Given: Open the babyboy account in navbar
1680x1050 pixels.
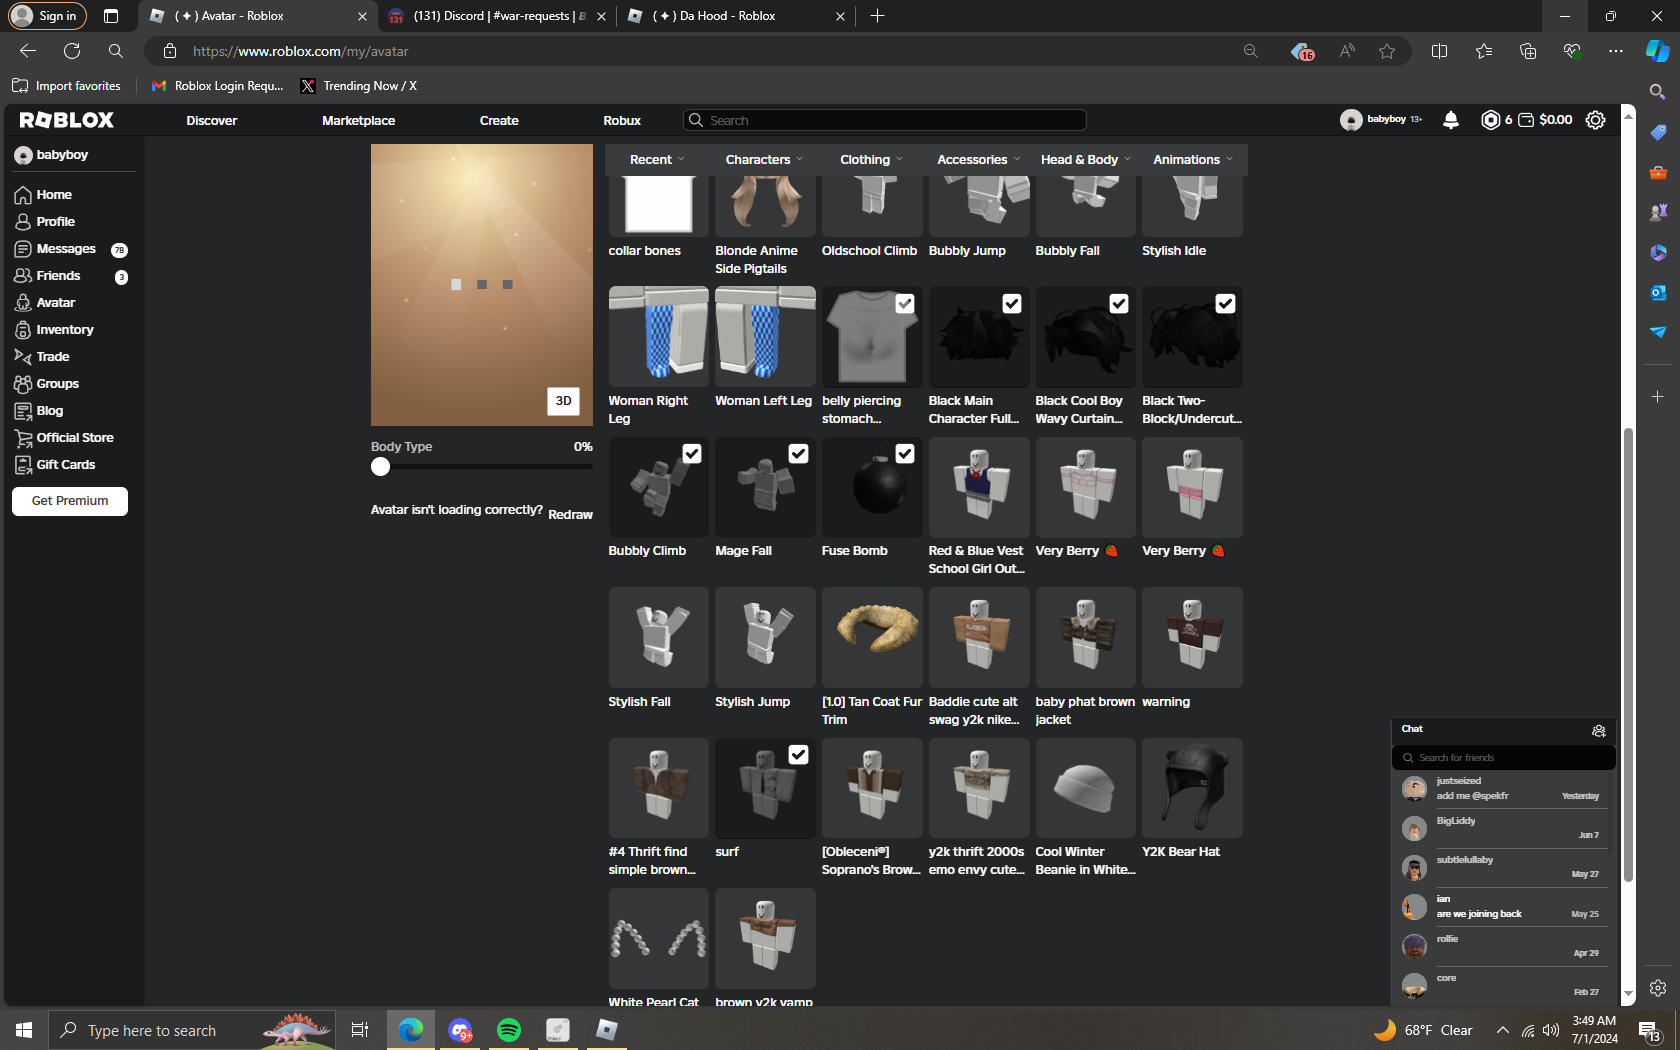Looking at the screenshot, I should point(1381,120).
